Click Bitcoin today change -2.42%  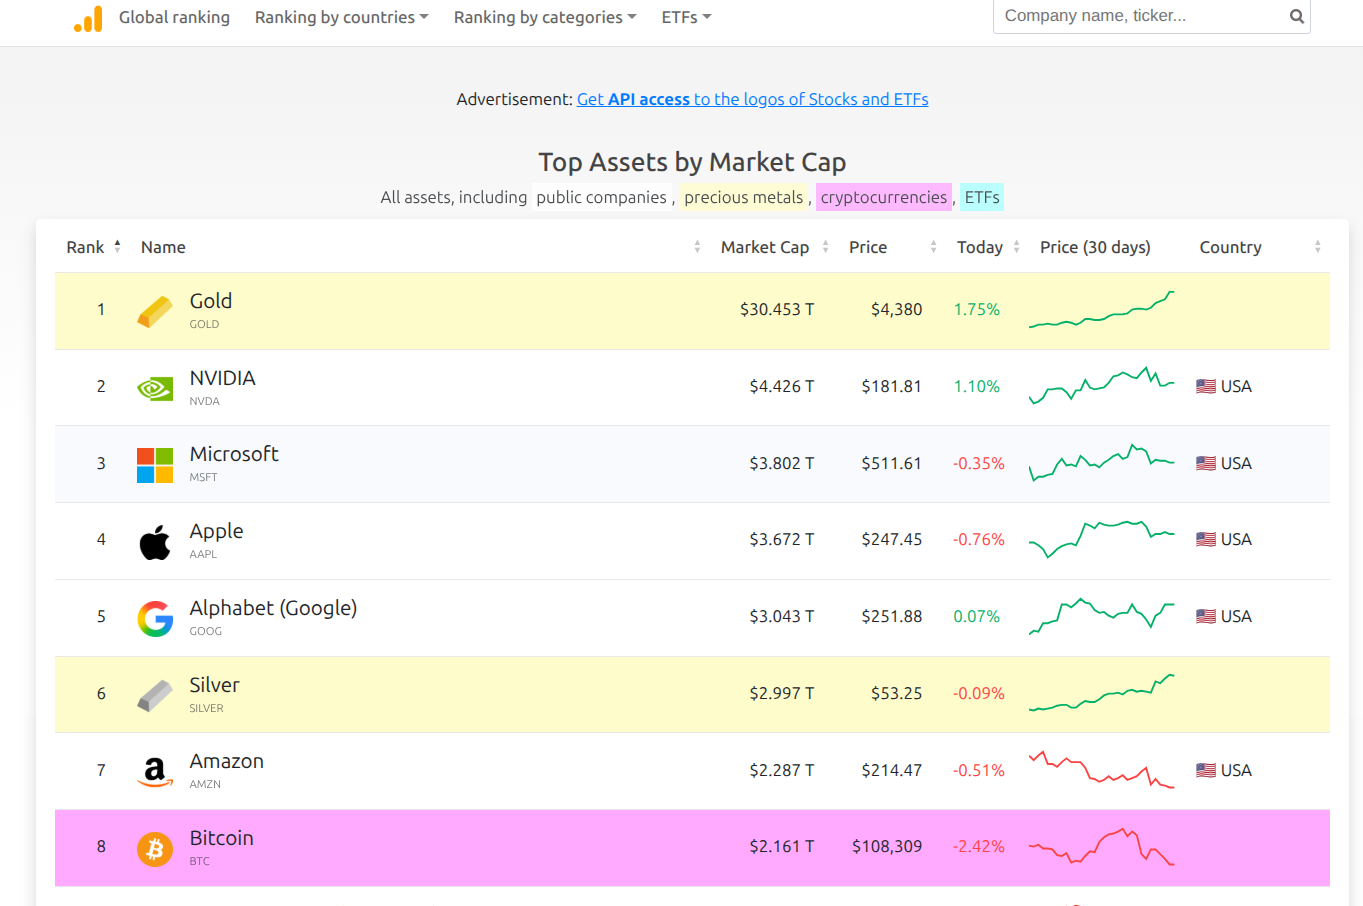(979, 846)
